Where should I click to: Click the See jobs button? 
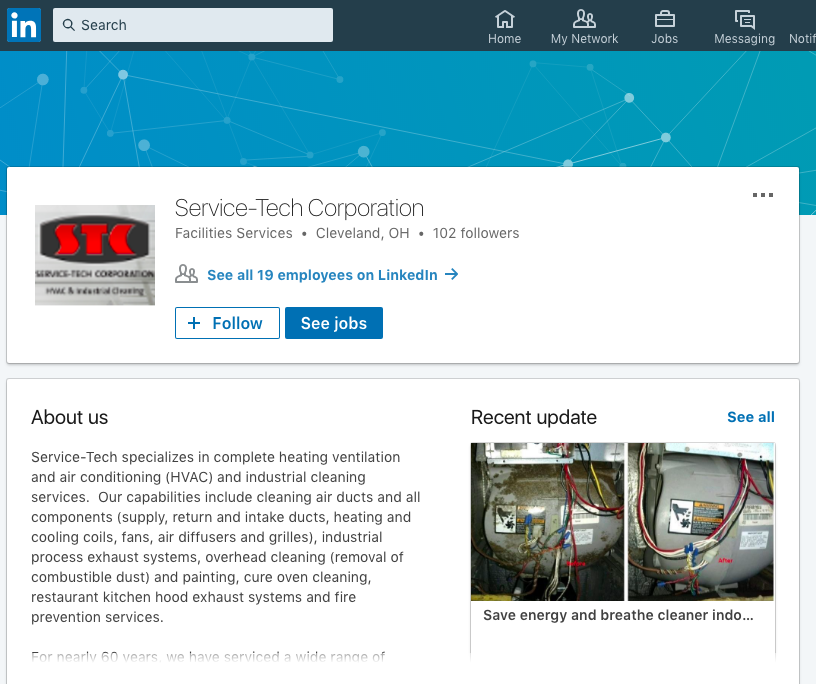[333, 322]
